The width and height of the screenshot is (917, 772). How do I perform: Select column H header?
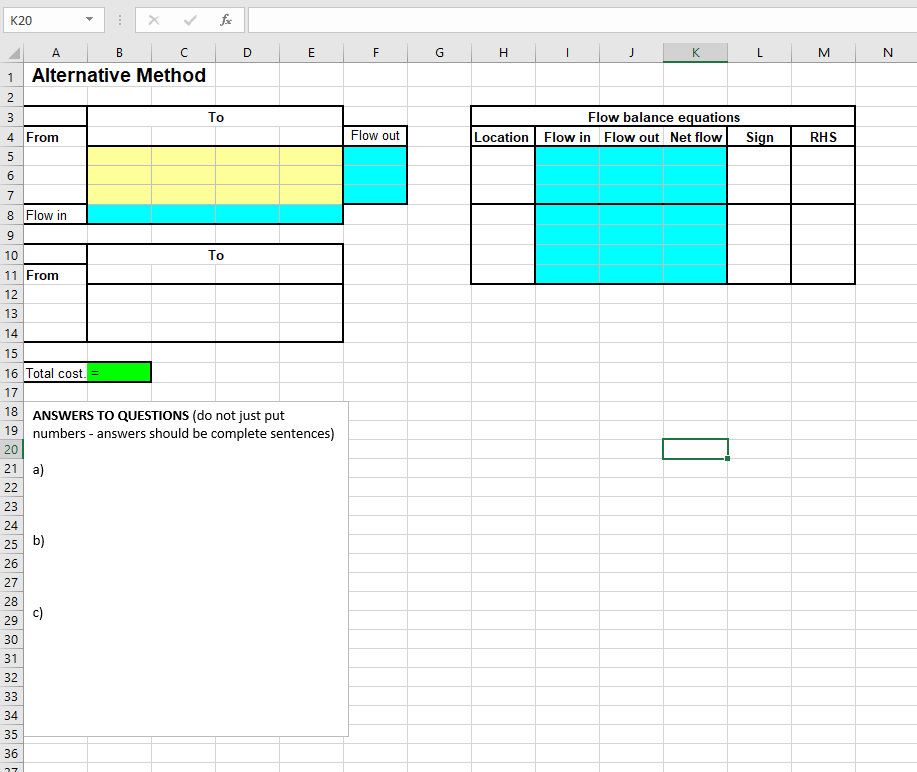click(503, 53)
